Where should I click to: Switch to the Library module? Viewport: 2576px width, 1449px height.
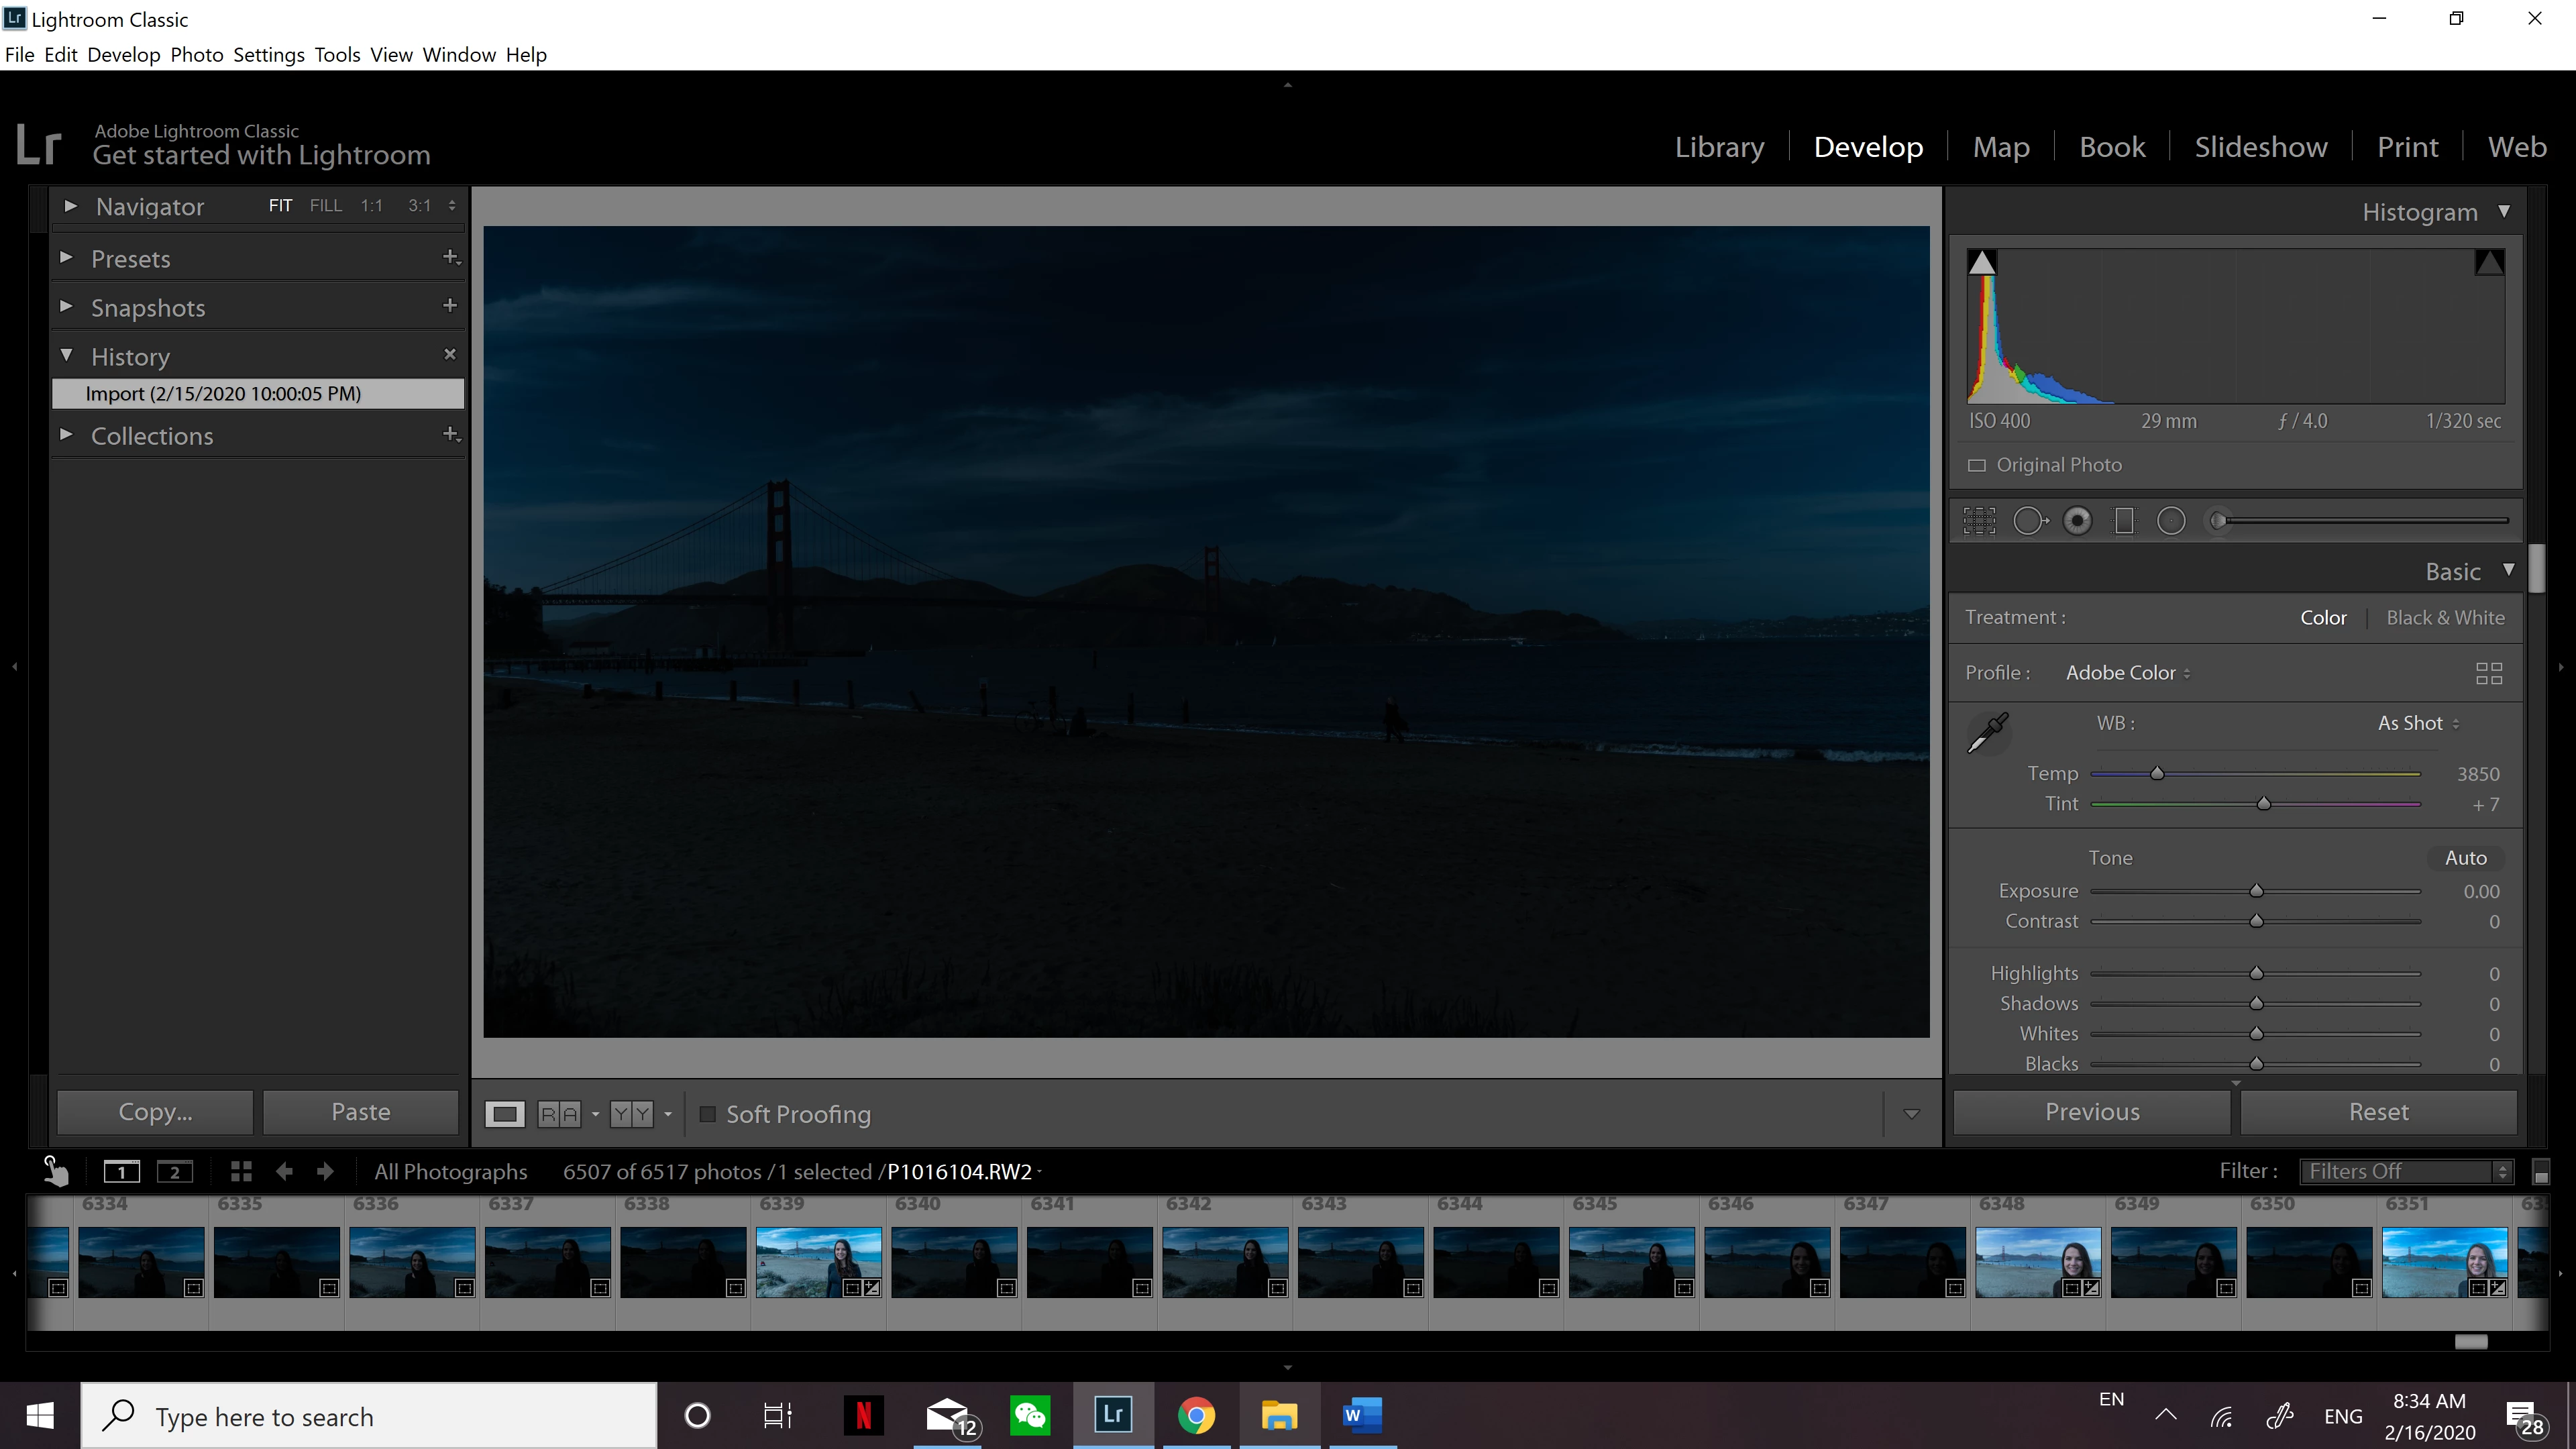(x=1719, y=147)
